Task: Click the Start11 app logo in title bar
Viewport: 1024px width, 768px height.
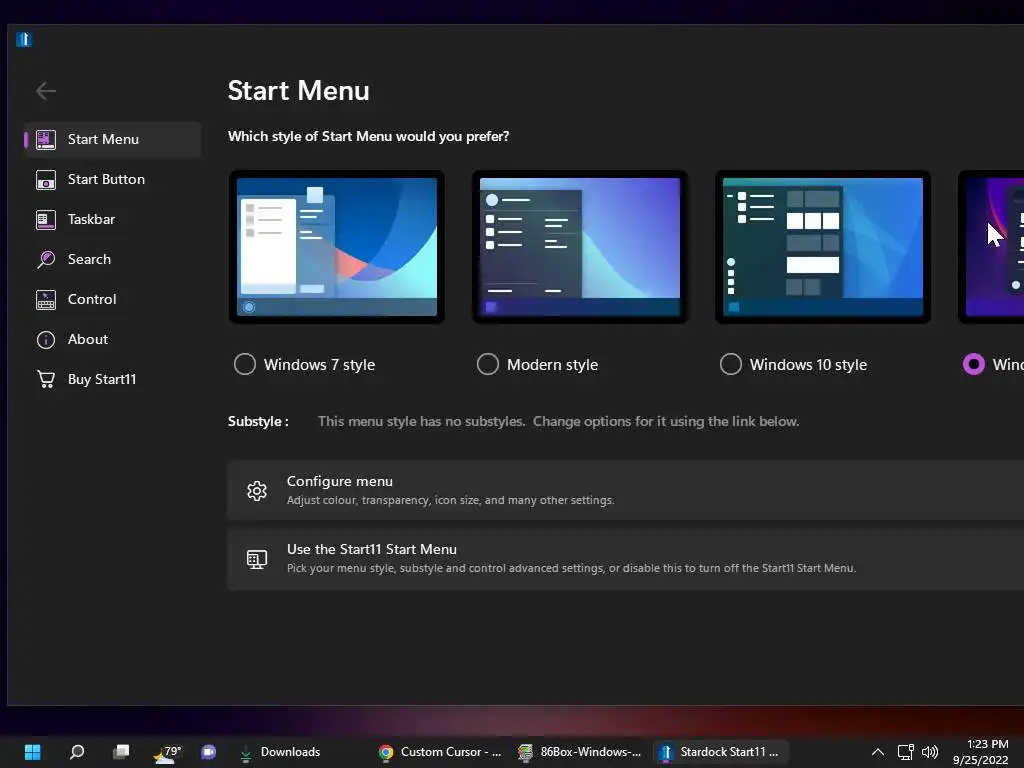Action: [24, 40]
